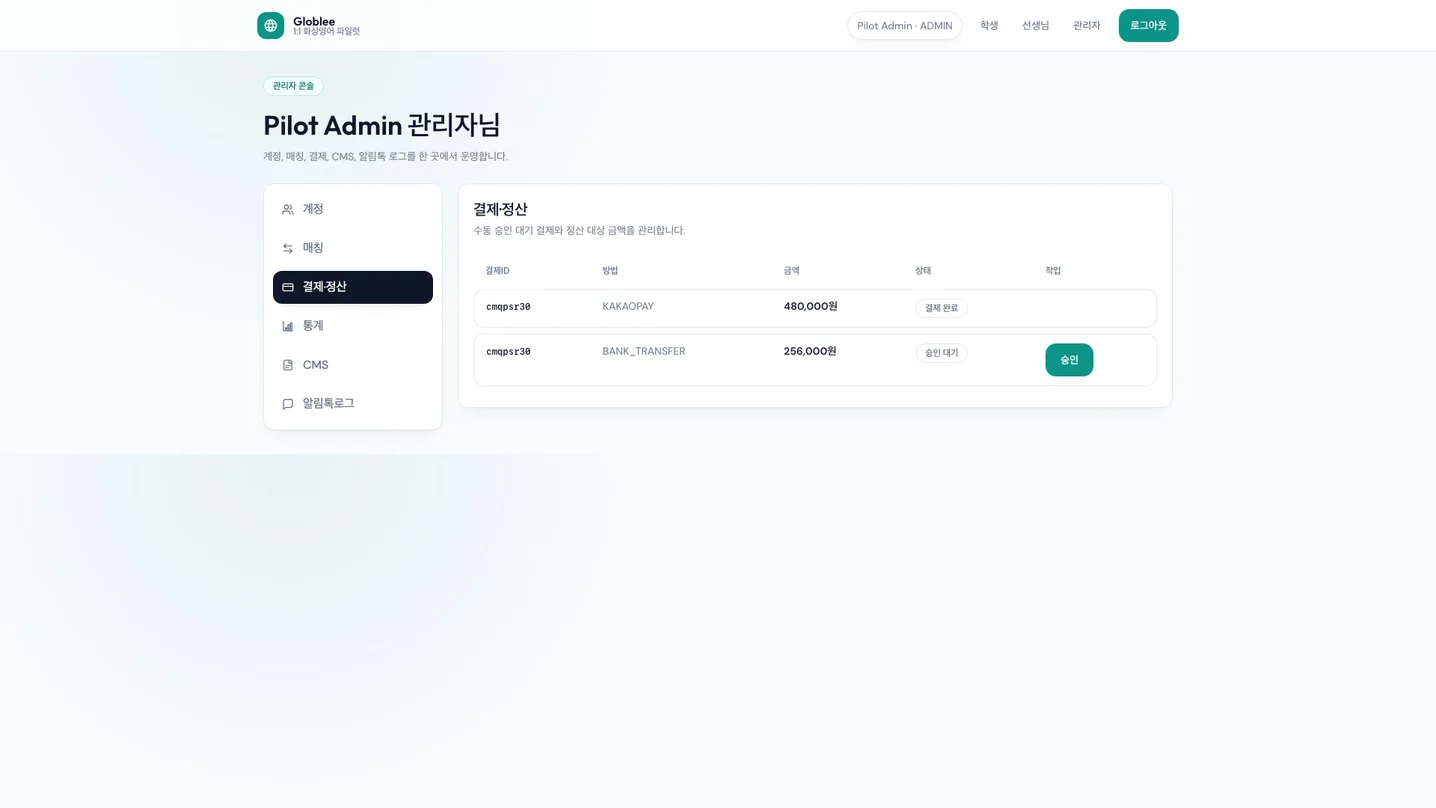Click the cmqpsr30 ID in BANK_TRANSFER row
The width and height of the screenshot is (1436, 808).
(508, 352)
